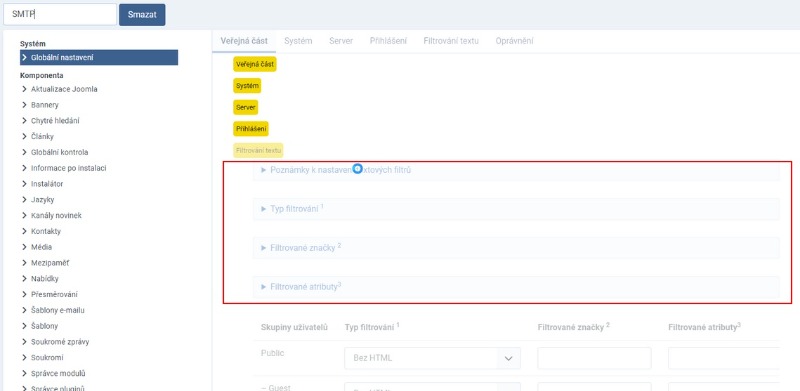Select the Oprávnění tab

[514, 41]
